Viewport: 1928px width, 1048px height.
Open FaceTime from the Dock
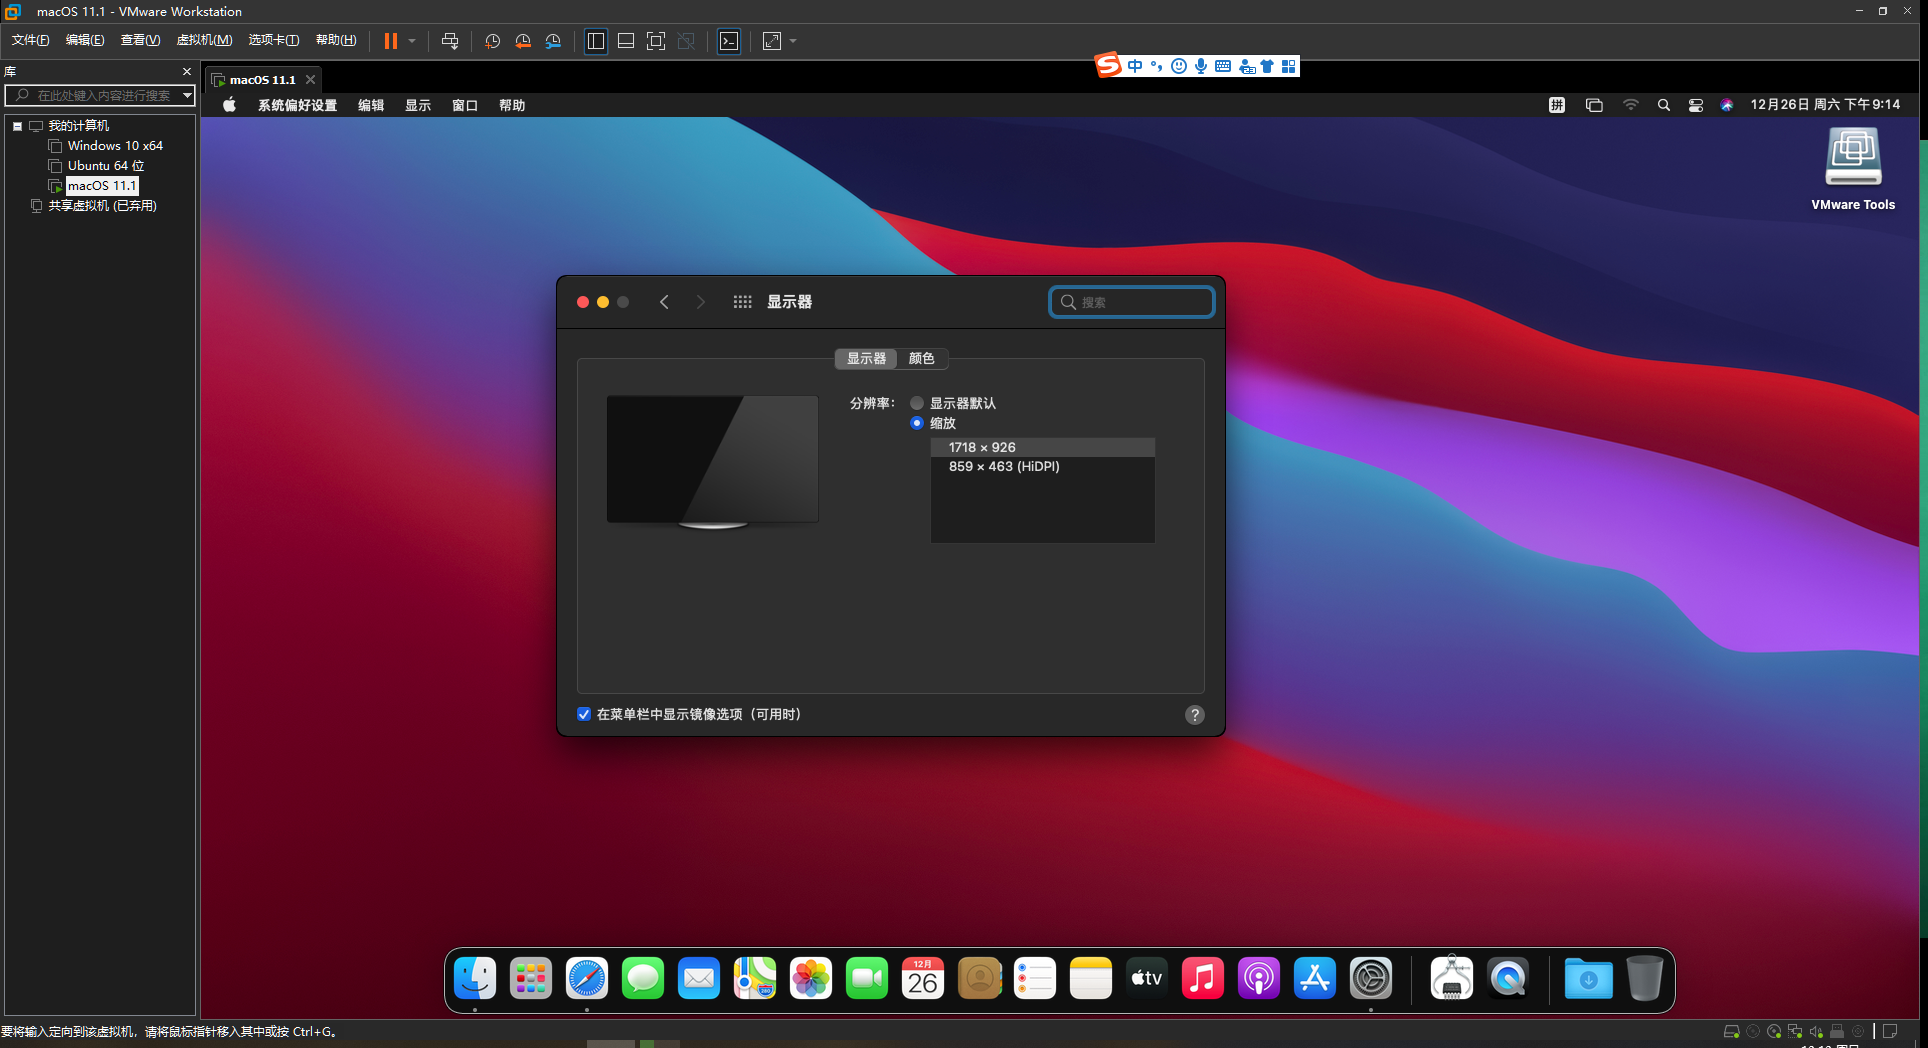(x=867, y=979)
